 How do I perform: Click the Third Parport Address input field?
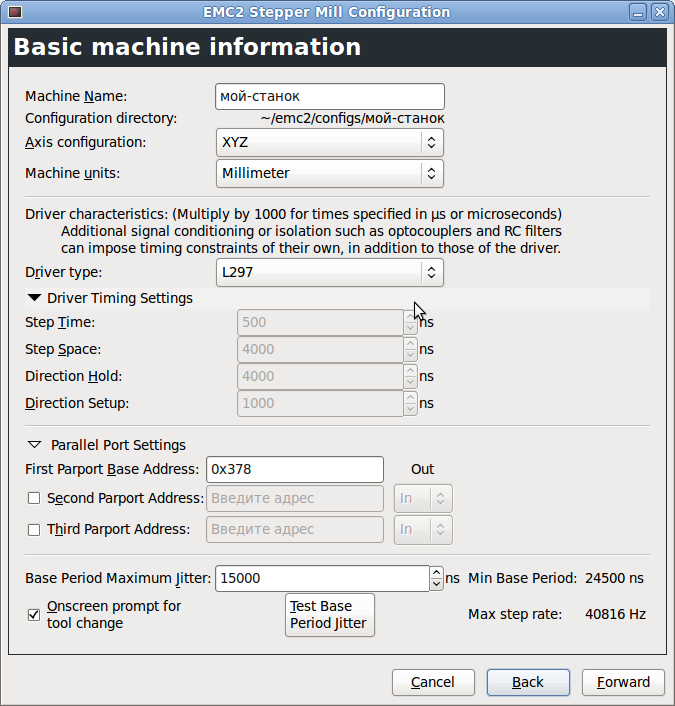click(x=295, y=530)
